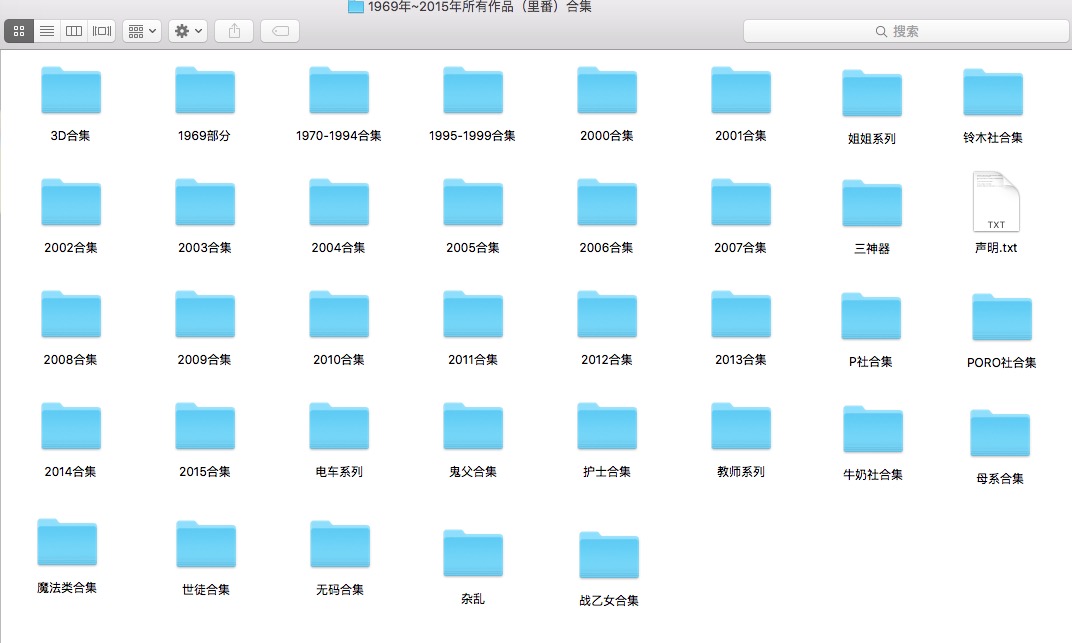Click the window title folder proxy icon

point(356,7)
